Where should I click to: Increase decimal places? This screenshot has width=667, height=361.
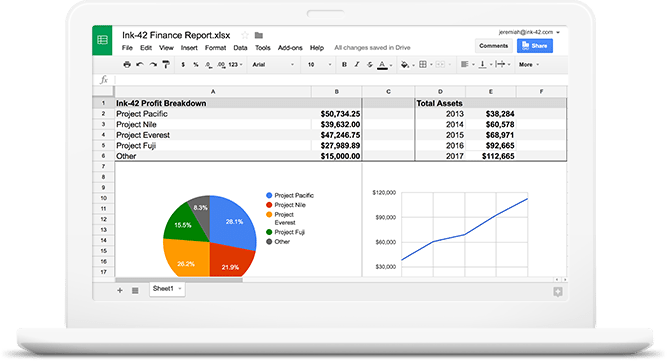pos(221,65)
